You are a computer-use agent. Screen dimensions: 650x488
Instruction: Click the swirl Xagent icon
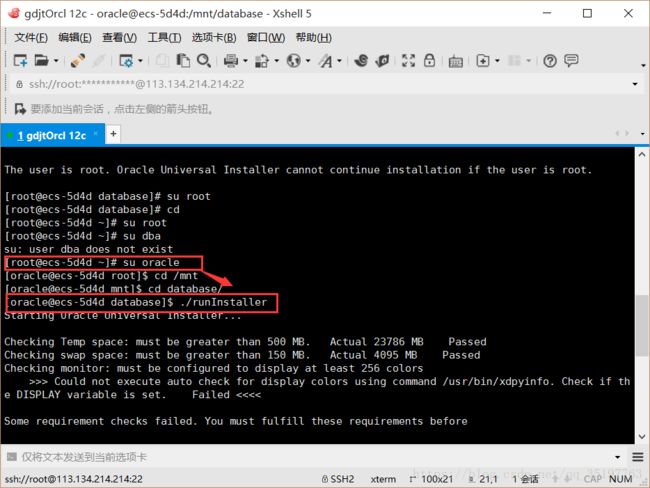pos(361,61)
